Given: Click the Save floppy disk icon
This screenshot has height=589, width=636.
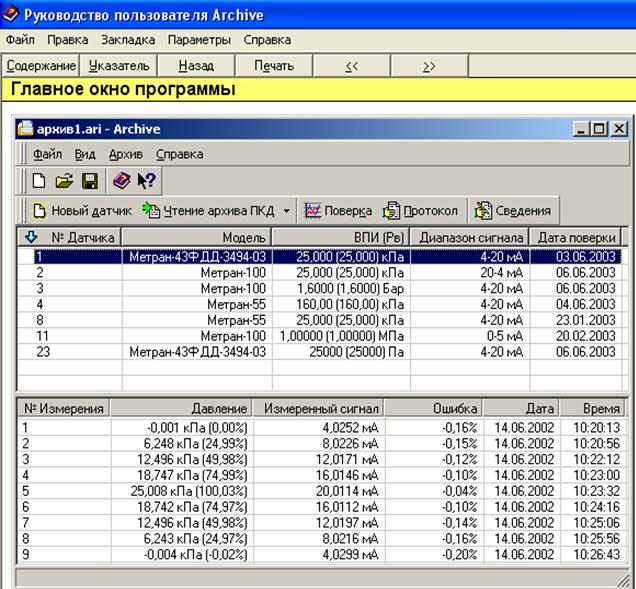Looking at the screenshot, I should click(x=89, y=181).
